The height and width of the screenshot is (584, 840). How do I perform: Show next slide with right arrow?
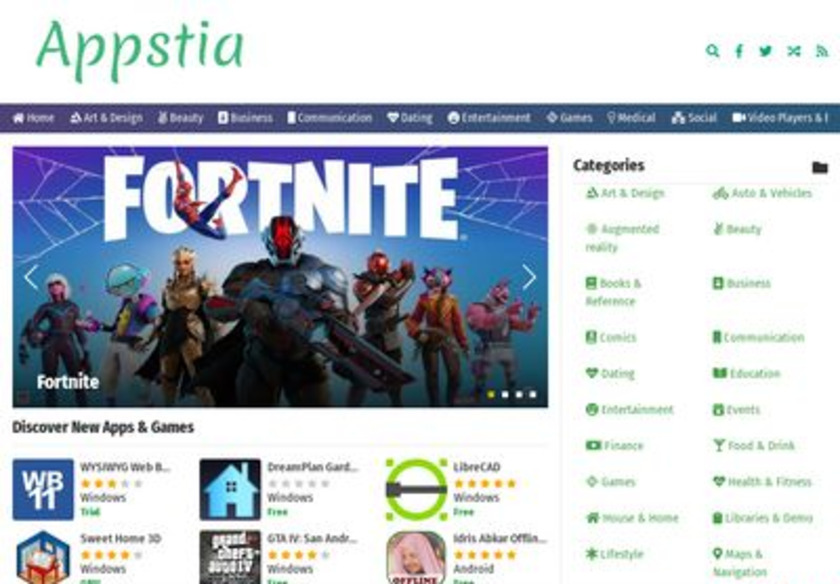(529, 277)
